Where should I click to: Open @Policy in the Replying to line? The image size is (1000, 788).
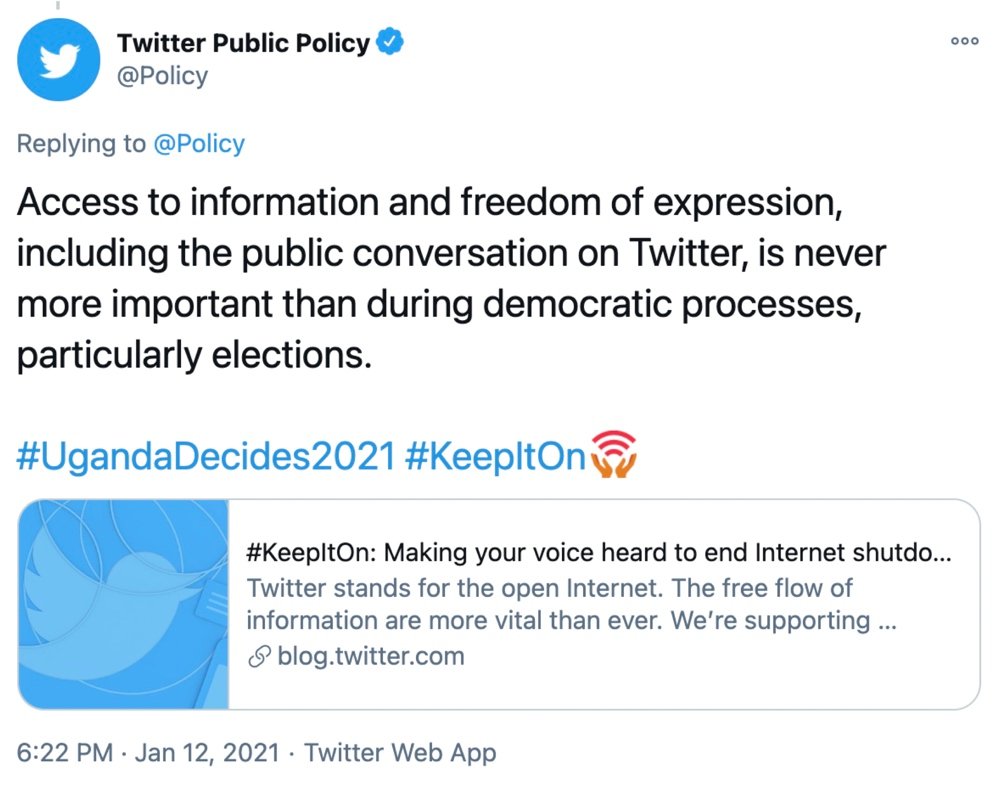click(x=198, y=144)
